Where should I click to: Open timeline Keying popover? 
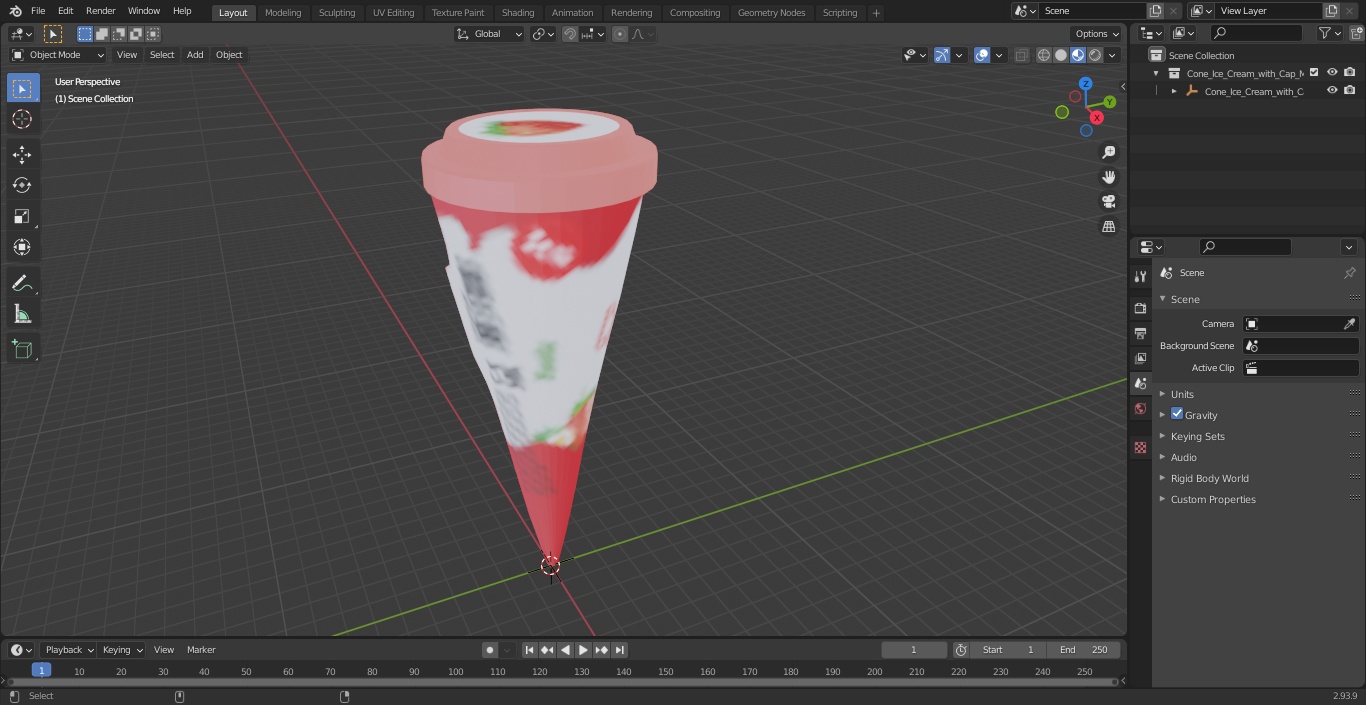pos(122,650)
